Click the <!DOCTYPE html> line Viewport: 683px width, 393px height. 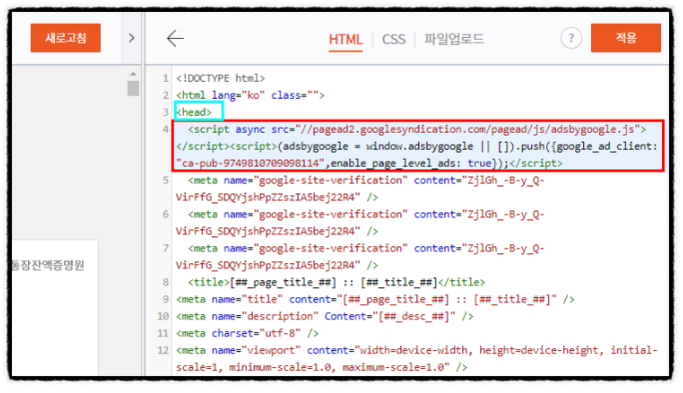(220, 78)
